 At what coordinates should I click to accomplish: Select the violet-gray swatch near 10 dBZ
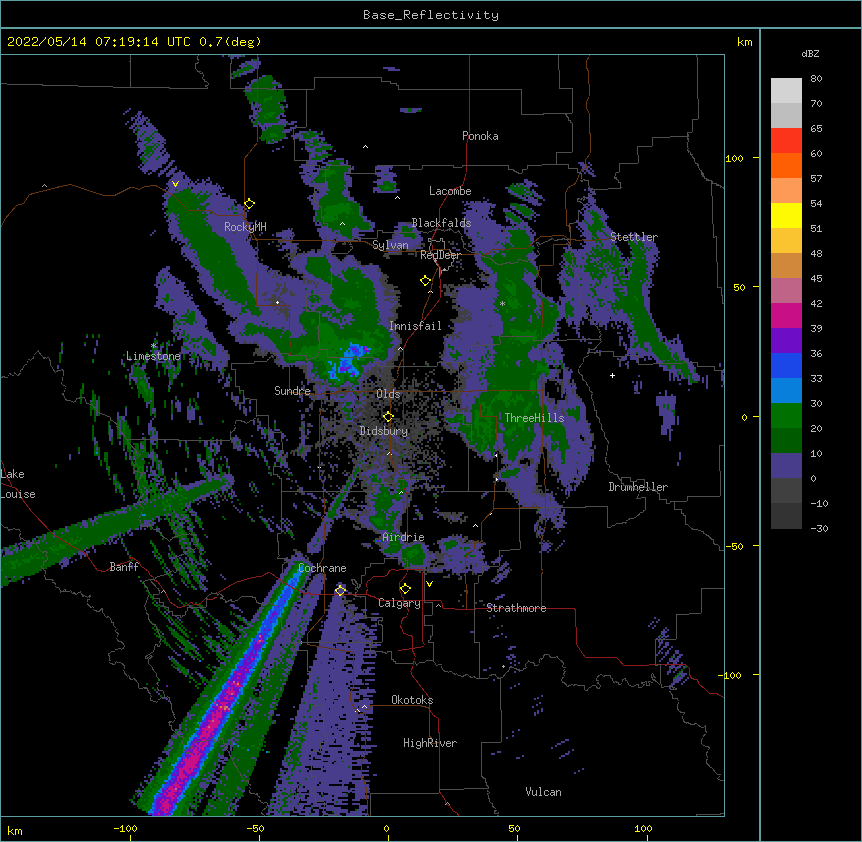tap(786, 466)
